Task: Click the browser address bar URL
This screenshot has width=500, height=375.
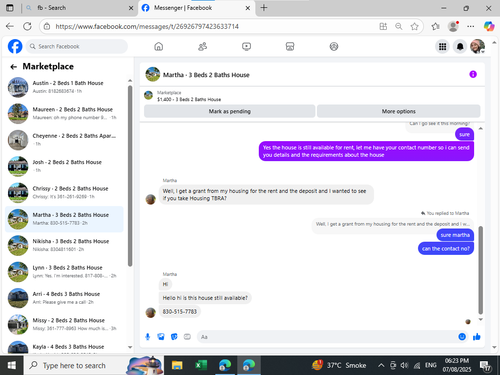Action: (x=147, y=26)
